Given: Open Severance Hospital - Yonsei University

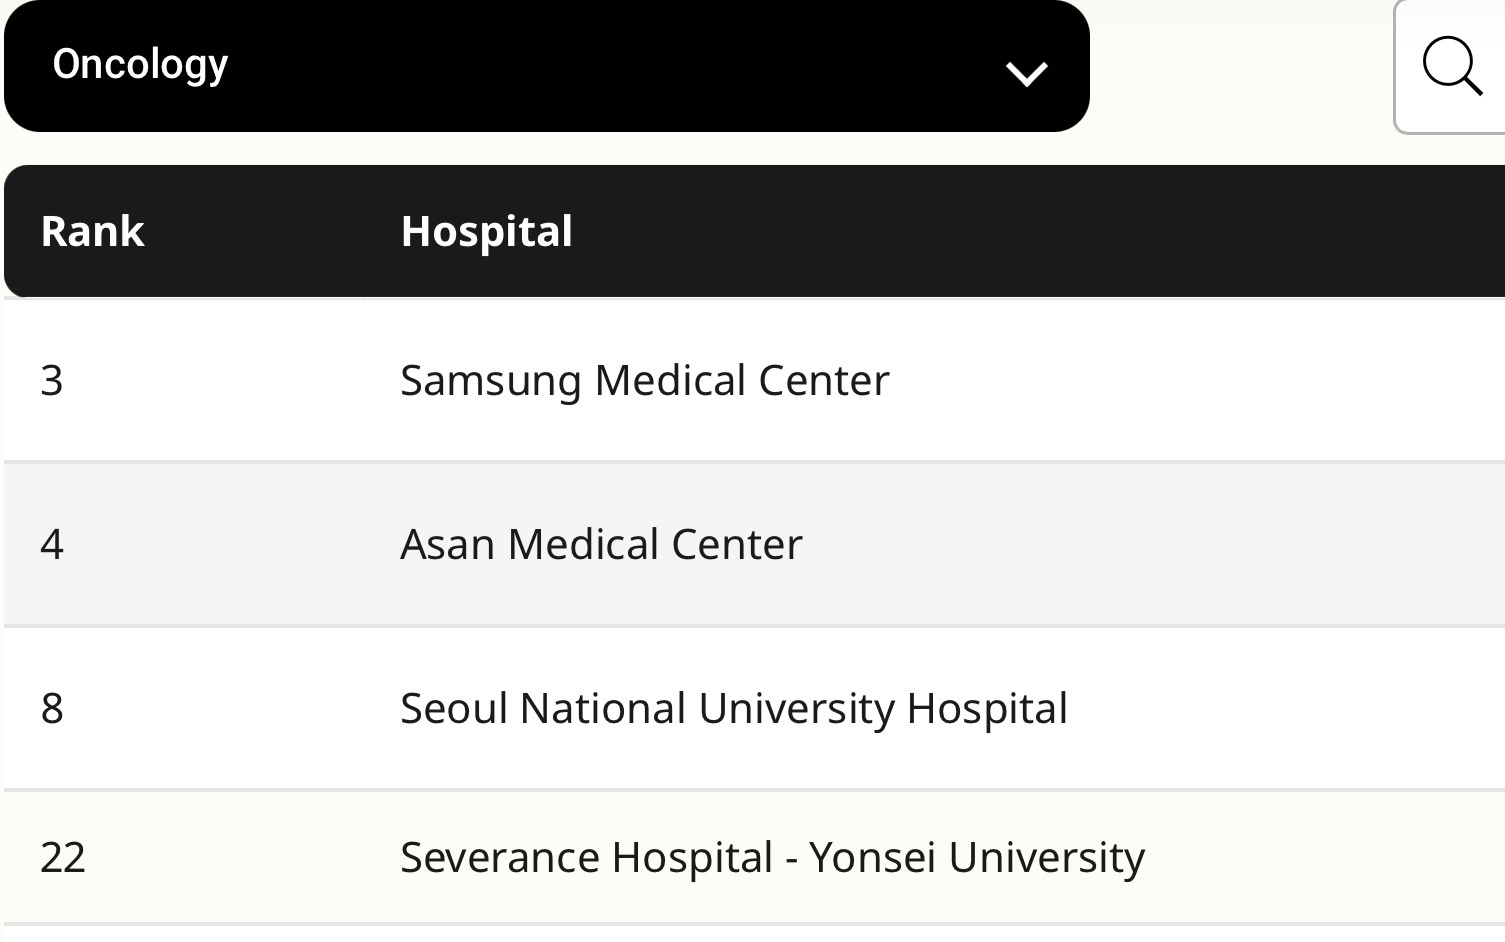Looking at the screenshot, I should (x=772, y=857).
